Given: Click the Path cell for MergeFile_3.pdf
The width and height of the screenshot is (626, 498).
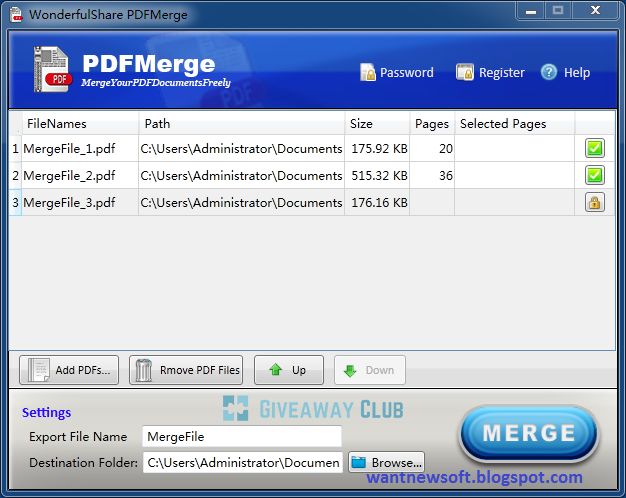Looking at the screenshot, I should [x=242, y=202].
